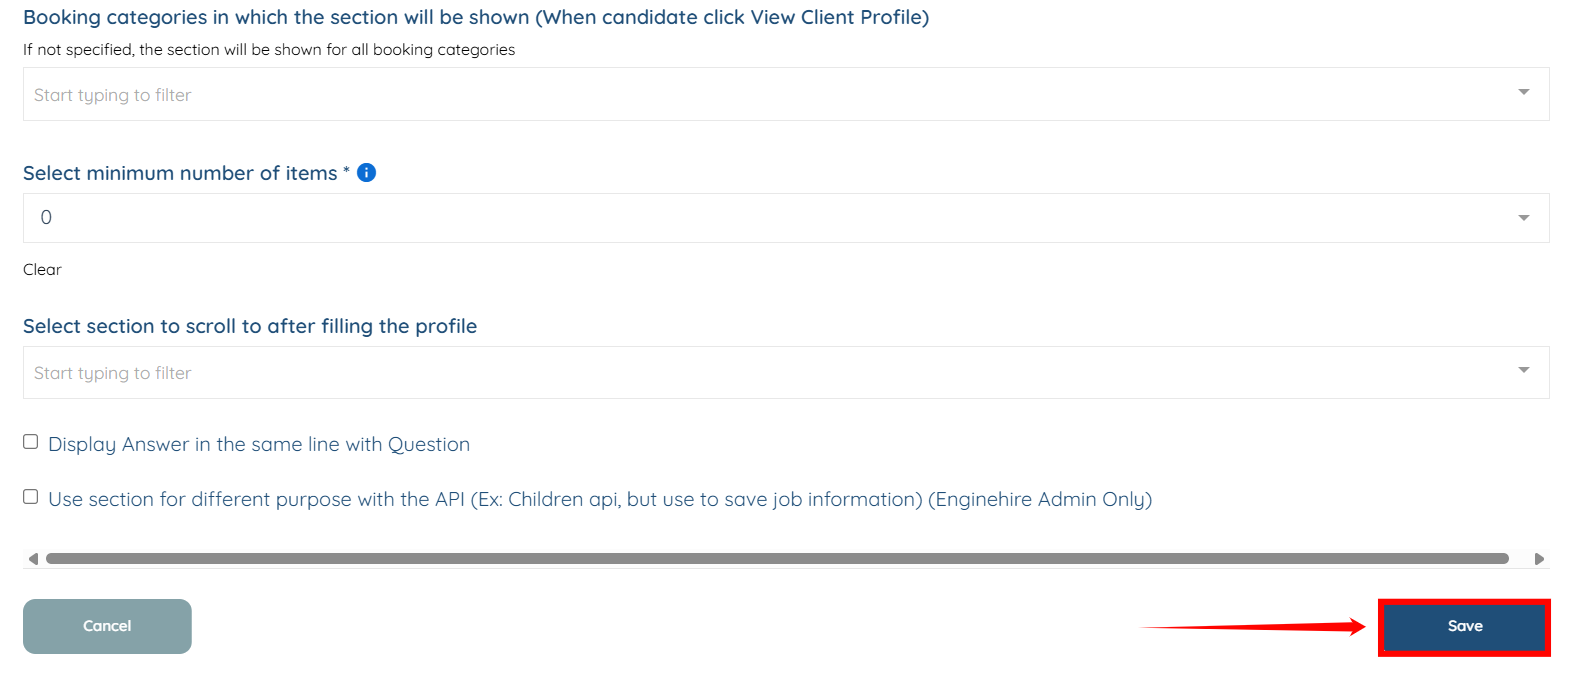Expand the booking categories dropdown arrow
The height and width of the screenshot is (687, 1581).
pyautogui.click(x=1523, y=93)
